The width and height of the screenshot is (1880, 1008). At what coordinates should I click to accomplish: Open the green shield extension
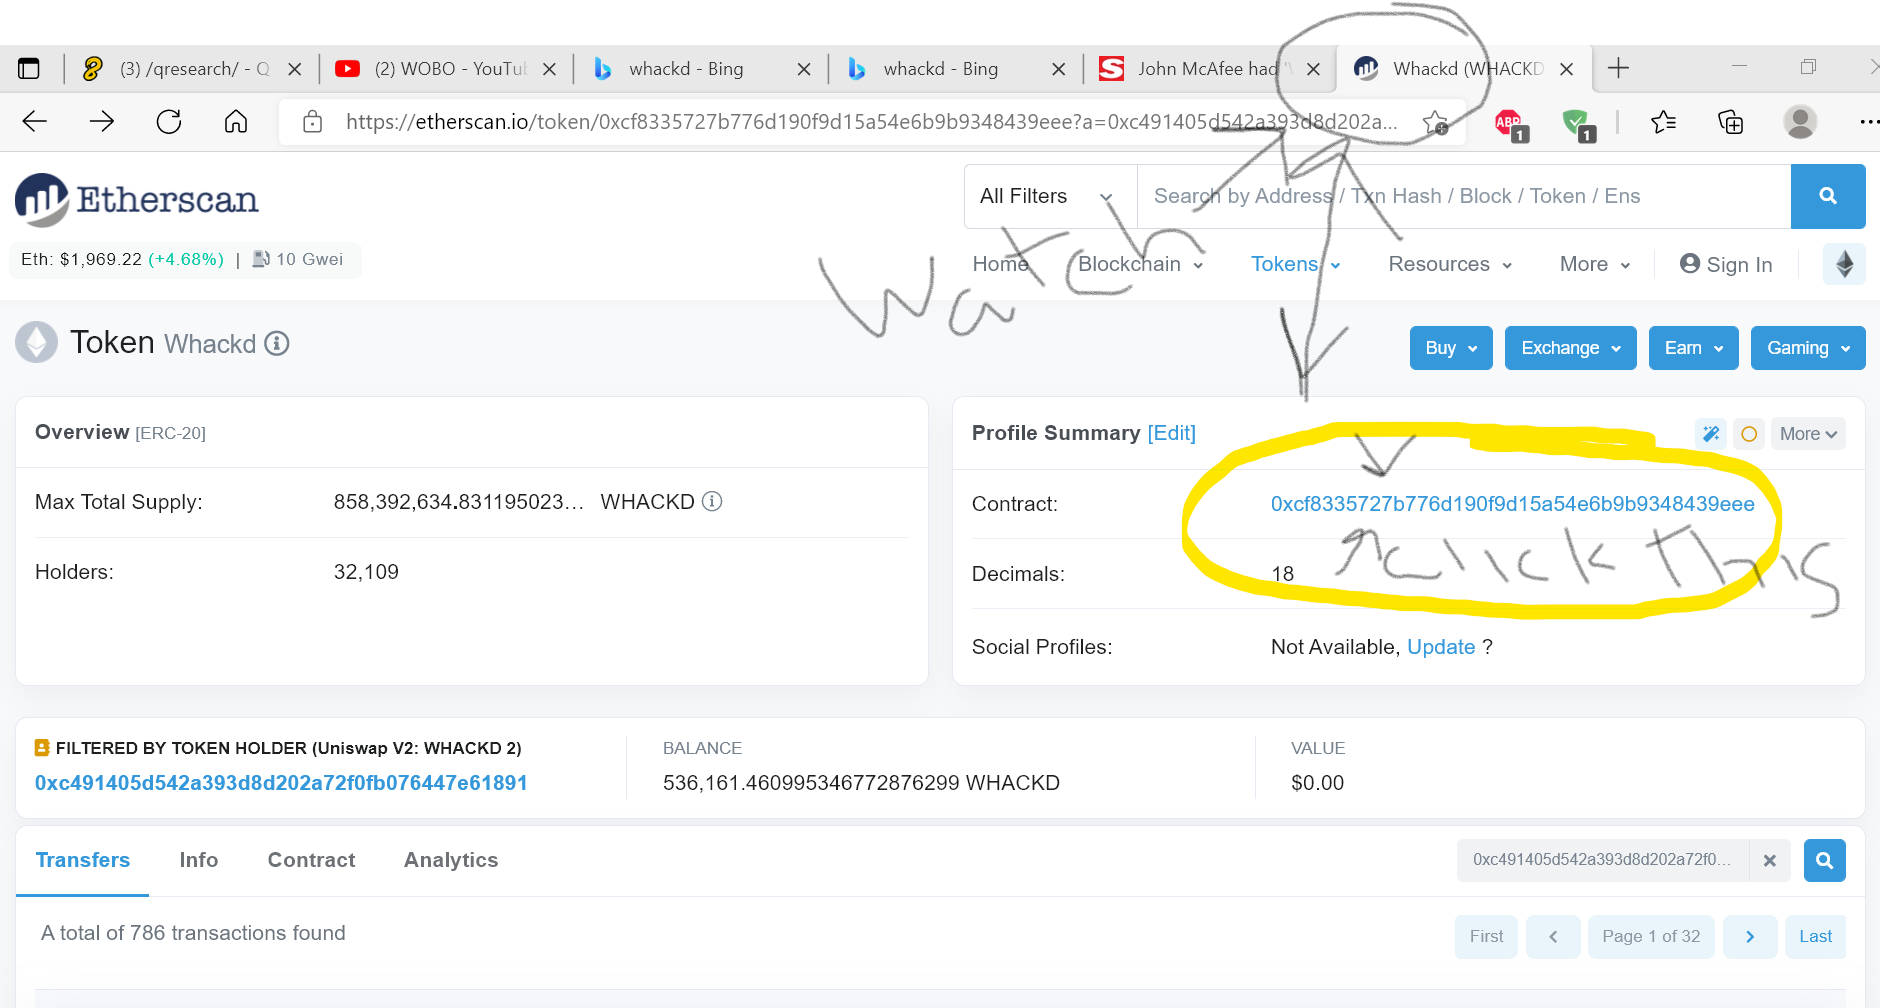pos(1578,124)
